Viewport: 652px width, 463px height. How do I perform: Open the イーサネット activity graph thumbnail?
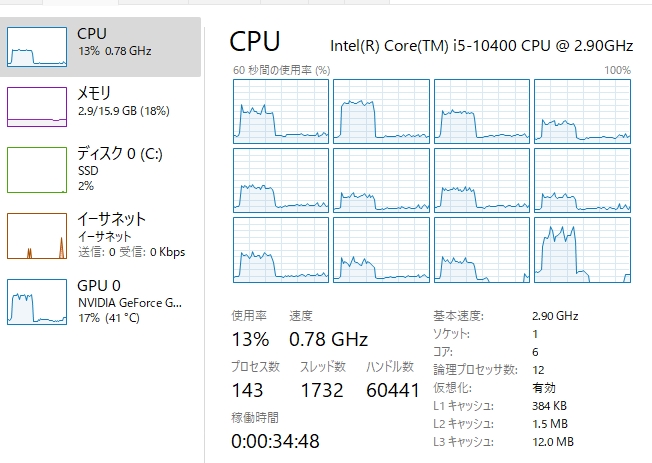click(x=37, y=235)
